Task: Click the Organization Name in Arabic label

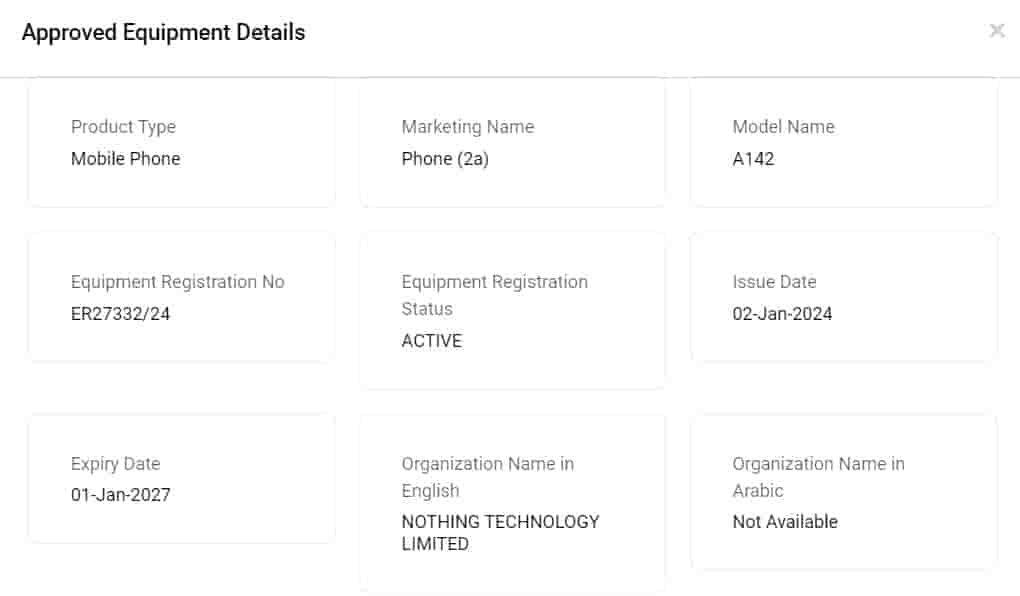Action: click(818, 477)
